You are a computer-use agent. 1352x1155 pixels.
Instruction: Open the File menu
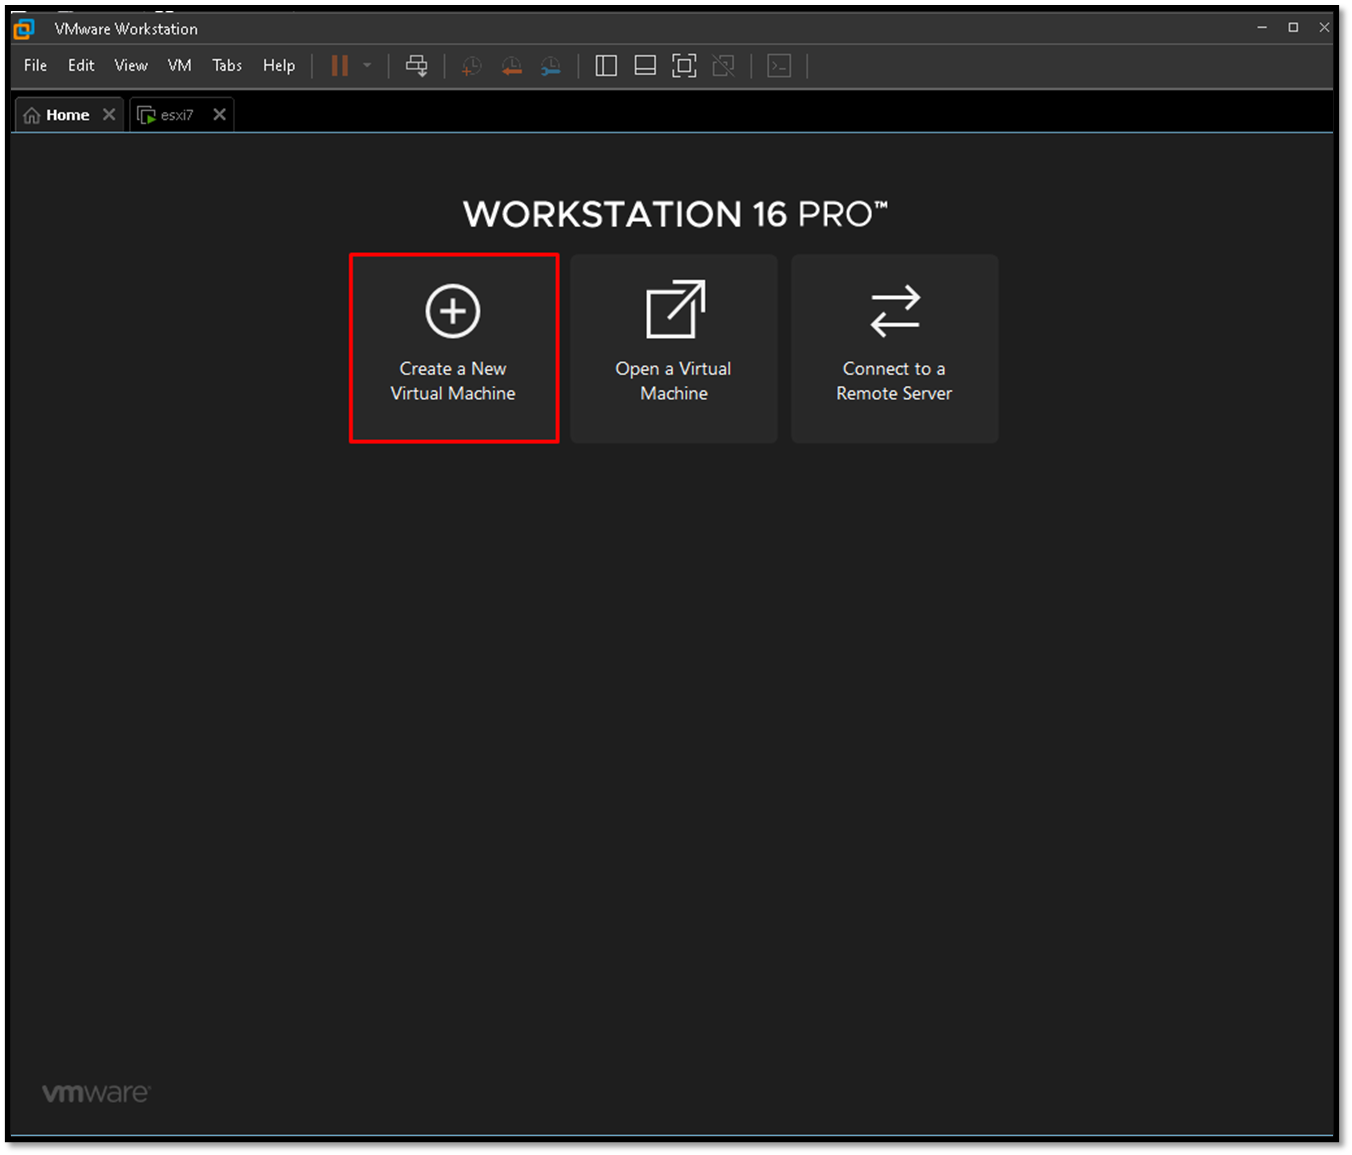(34, 65)
